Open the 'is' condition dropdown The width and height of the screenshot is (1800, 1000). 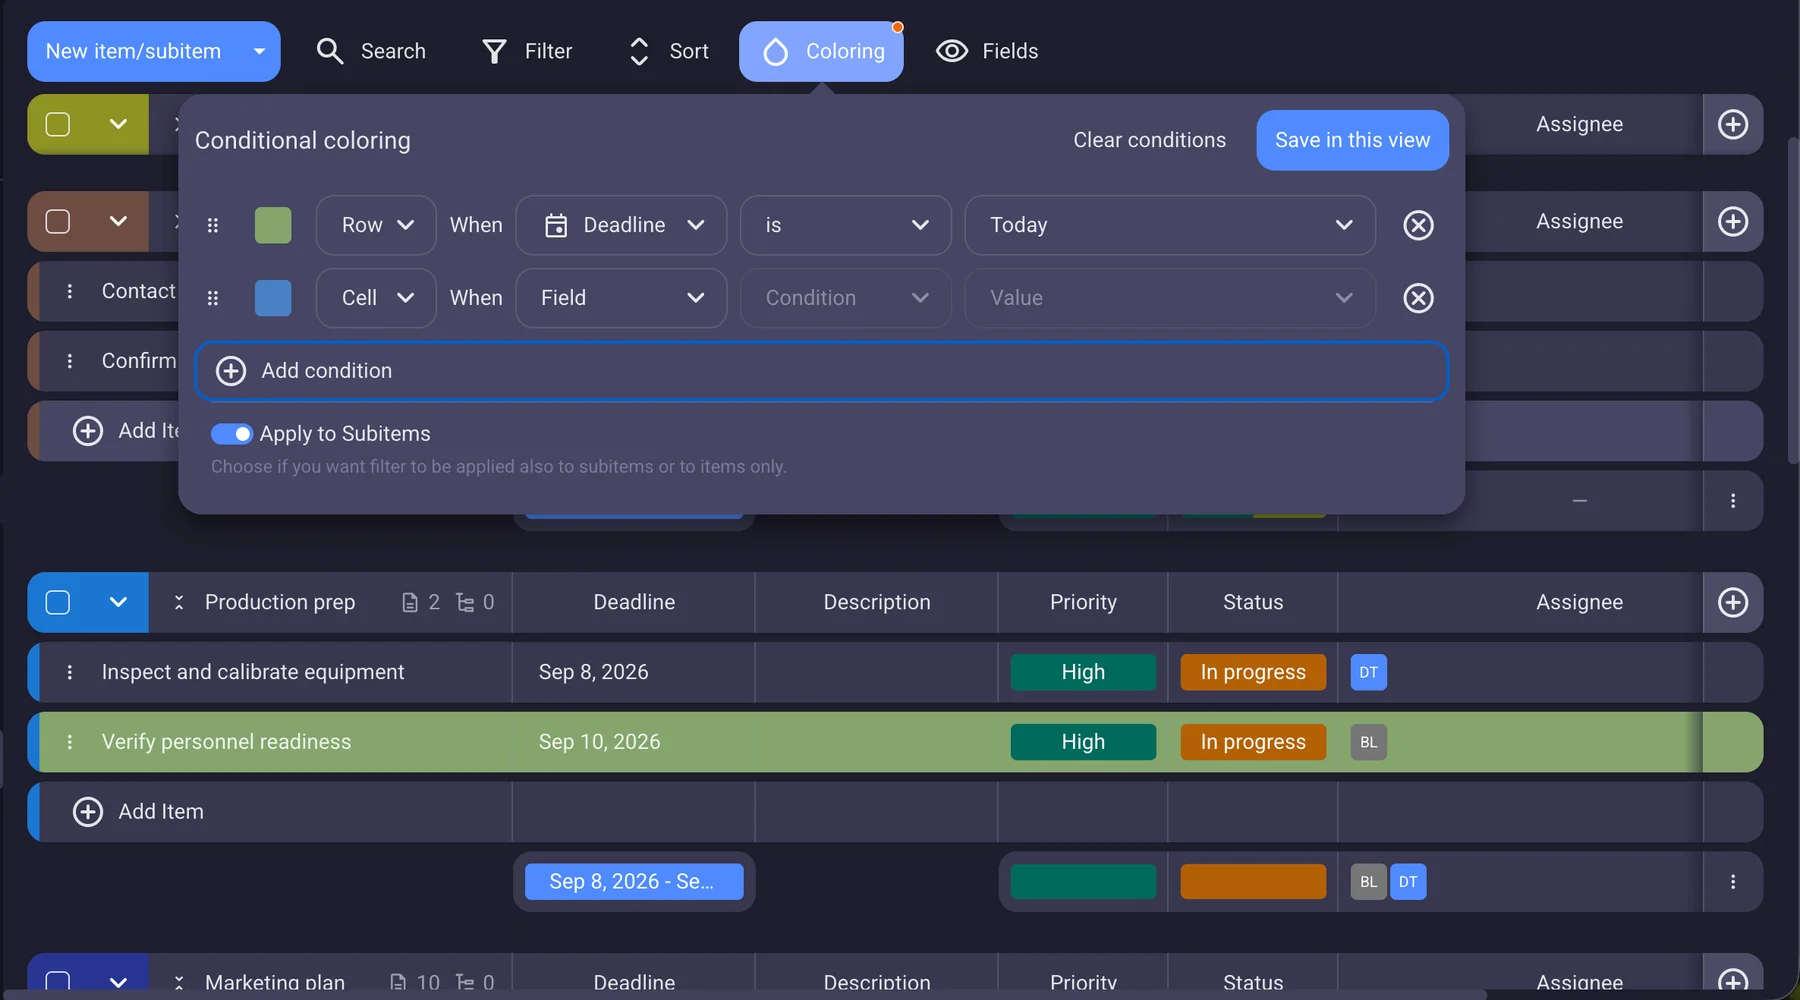pyautogui.click(x=845, y=225)
